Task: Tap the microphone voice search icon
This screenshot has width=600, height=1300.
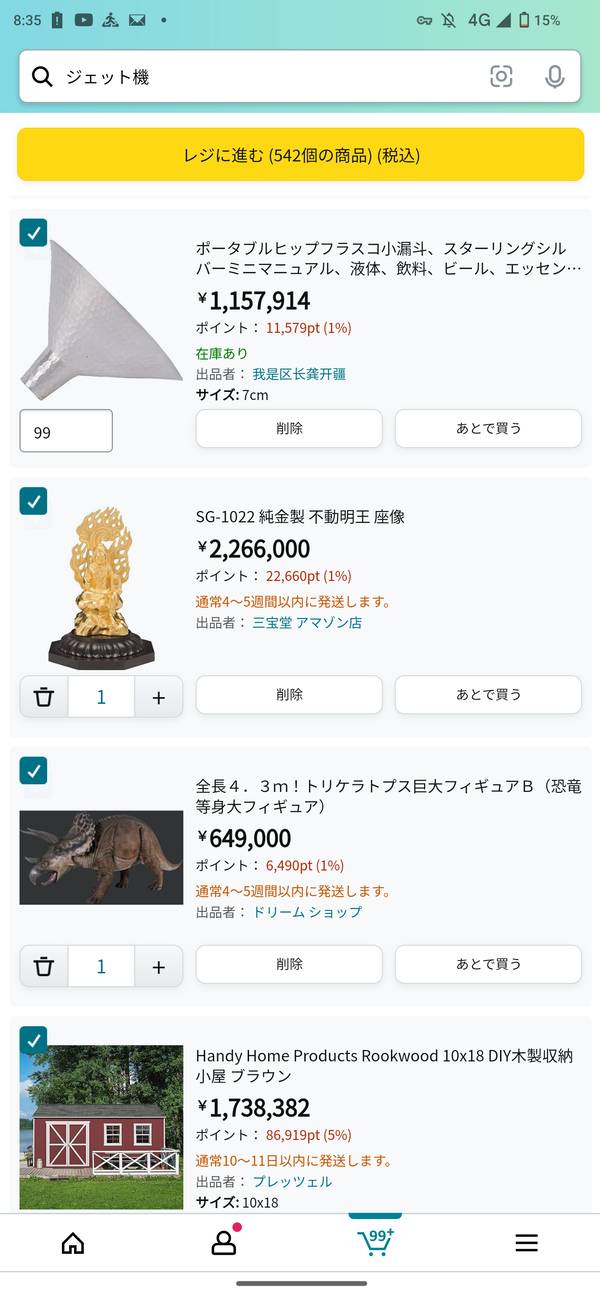Action: click(555, 77)
